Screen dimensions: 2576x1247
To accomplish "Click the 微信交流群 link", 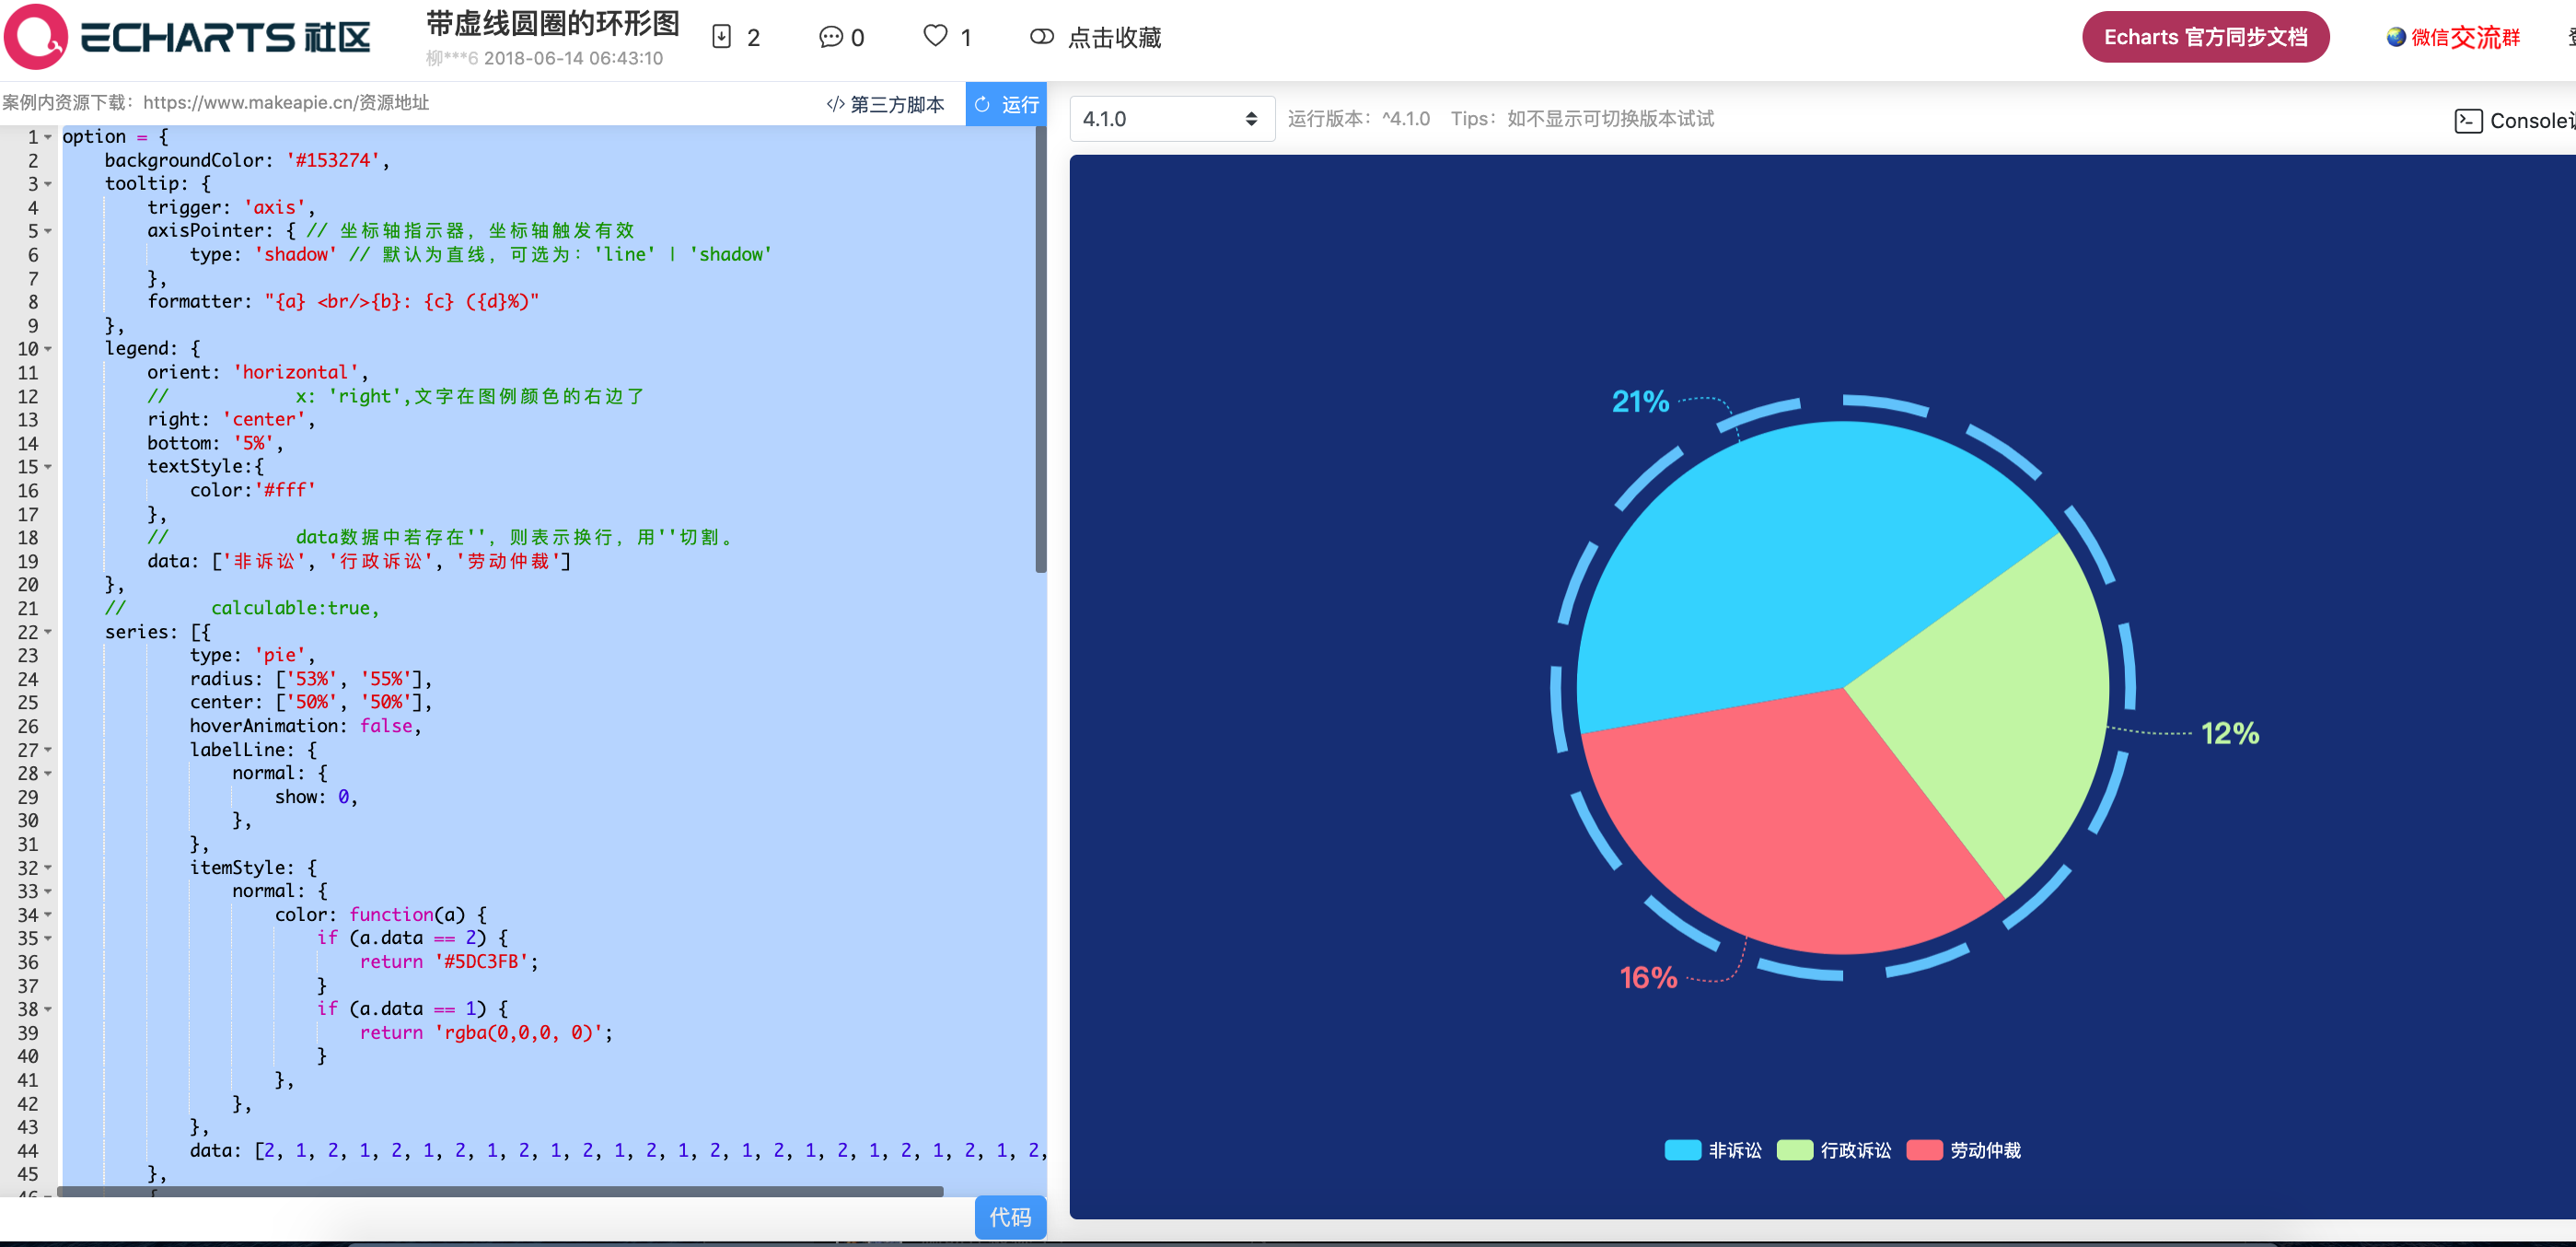I will pos(2465,37).
